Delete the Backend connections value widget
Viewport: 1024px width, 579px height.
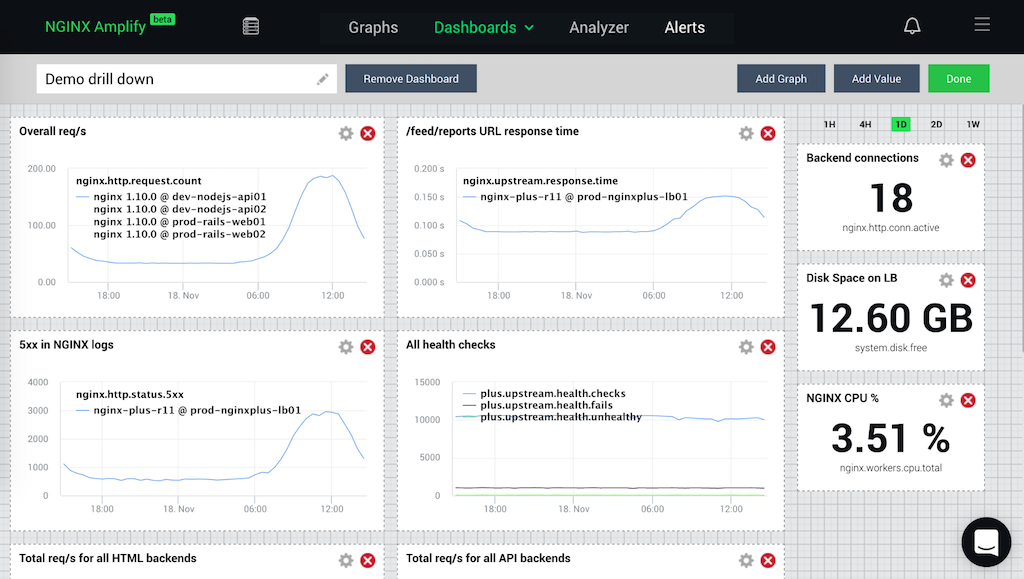(x=968, y=160)
